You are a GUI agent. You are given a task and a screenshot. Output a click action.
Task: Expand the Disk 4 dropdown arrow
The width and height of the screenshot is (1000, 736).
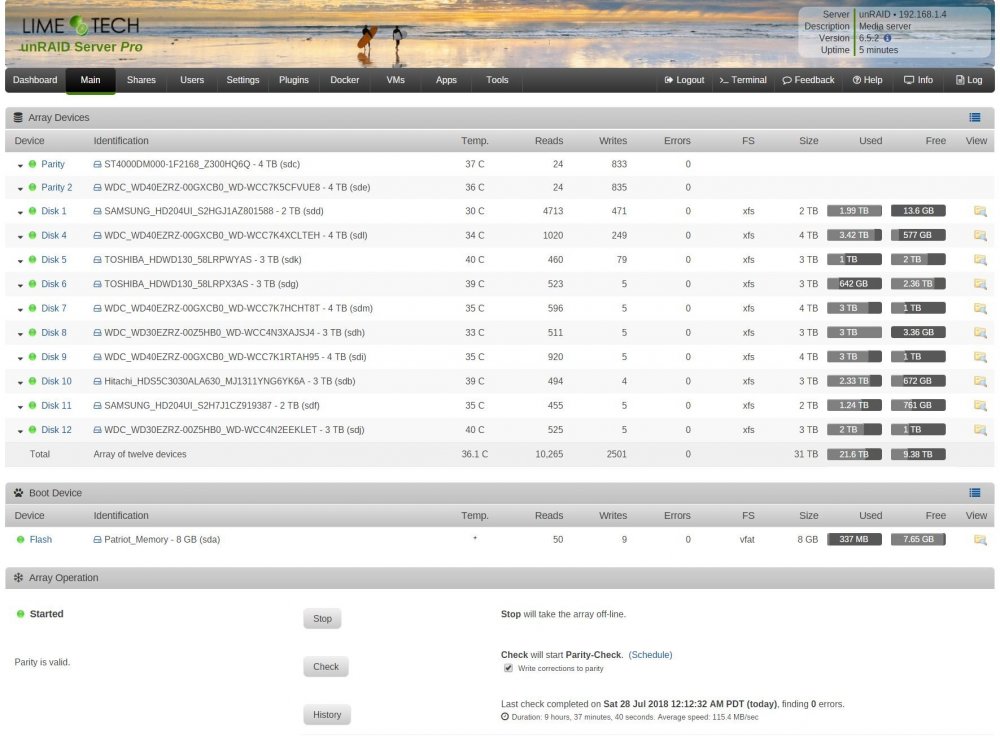tap(20, 237)
